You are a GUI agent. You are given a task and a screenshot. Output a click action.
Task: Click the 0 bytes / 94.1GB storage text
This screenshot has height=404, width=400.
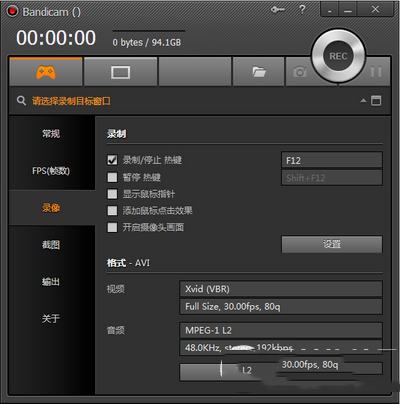click(x=147, y=43)
